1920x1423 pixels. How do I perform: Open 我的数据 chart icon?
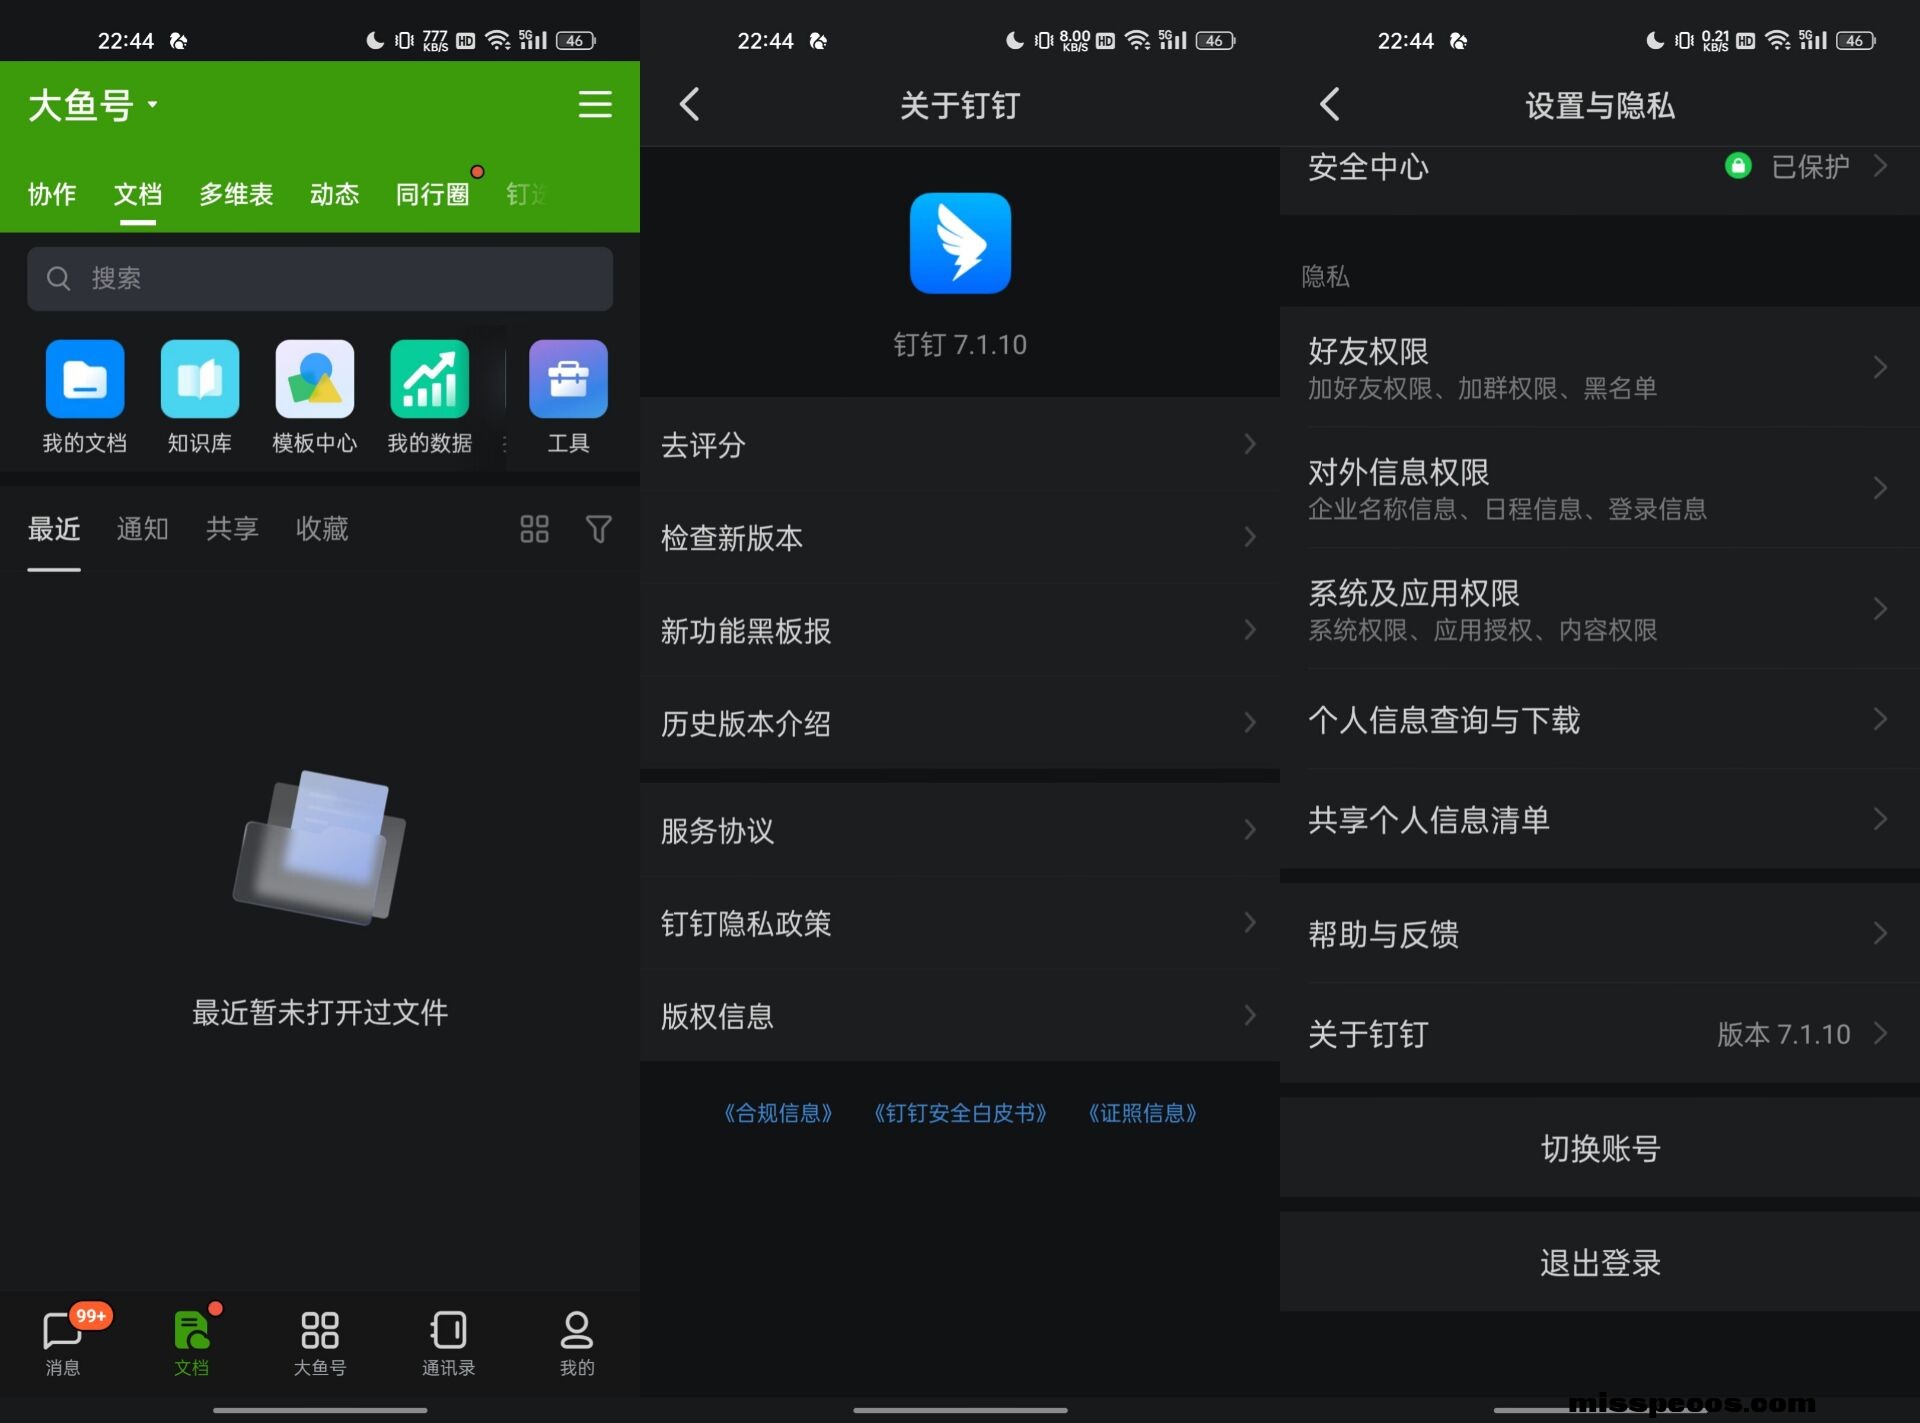click(x=430, y=379)
